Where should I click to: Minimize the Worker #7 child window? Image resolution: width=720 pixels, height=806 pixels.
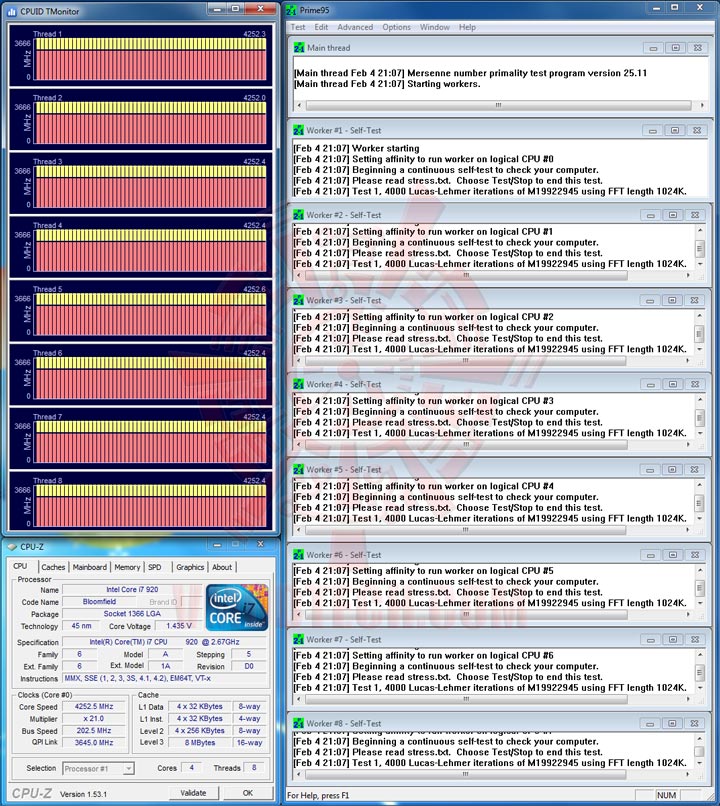tap(650, 639)
